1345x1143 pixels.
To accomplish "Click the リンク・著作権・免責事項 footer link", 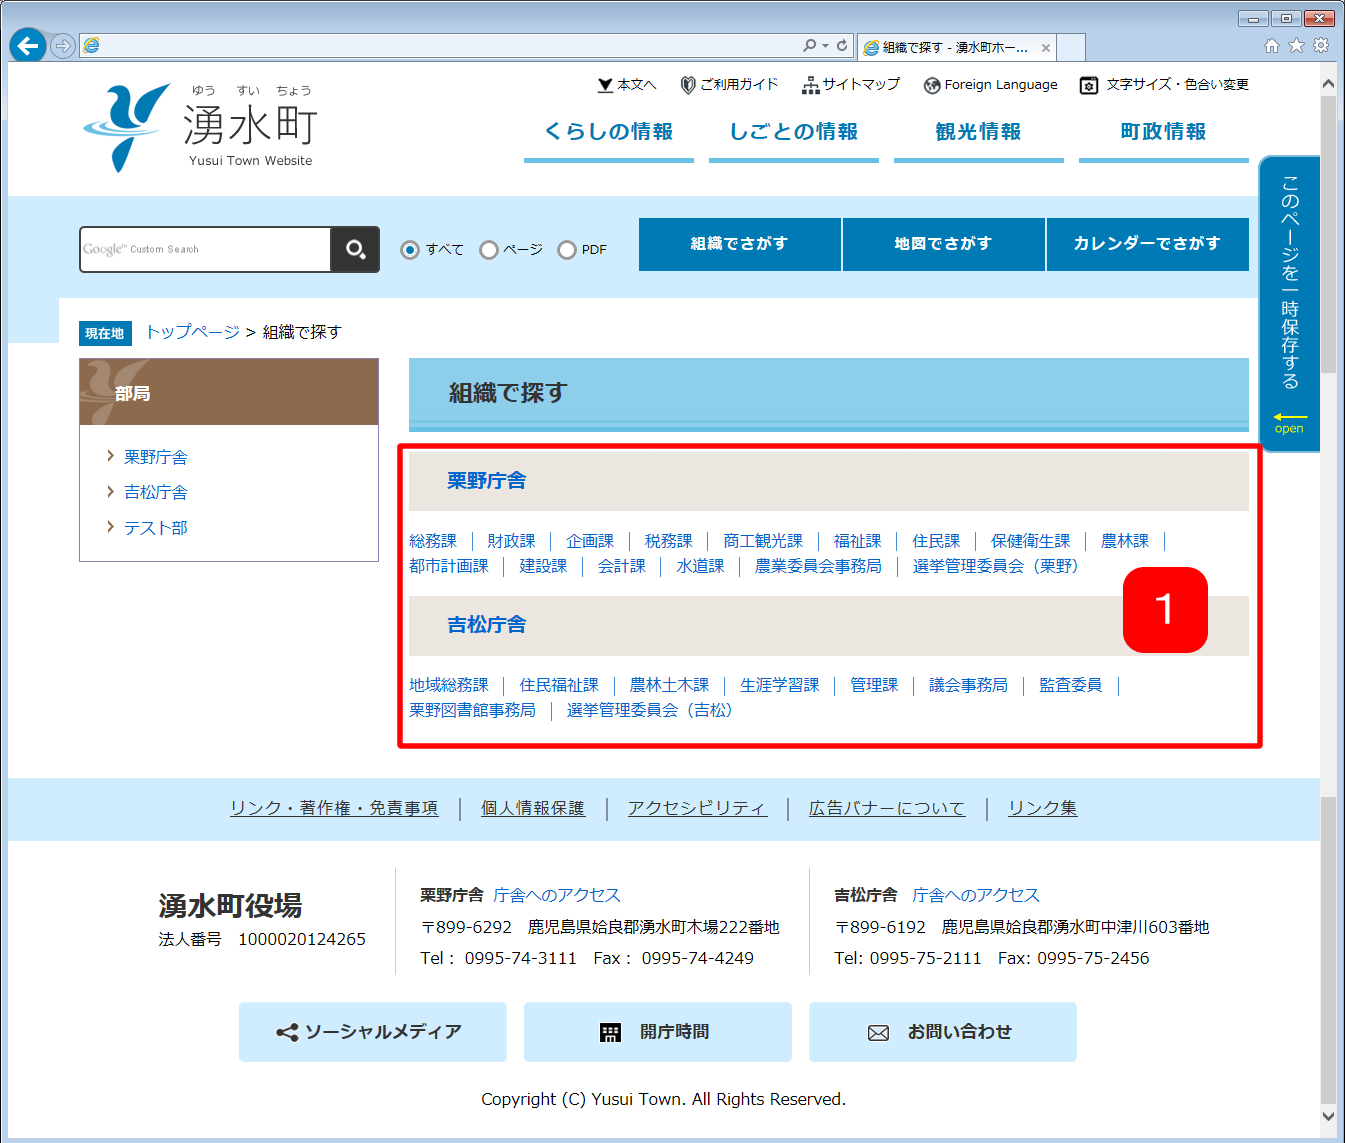I will (x=334, y=808).
